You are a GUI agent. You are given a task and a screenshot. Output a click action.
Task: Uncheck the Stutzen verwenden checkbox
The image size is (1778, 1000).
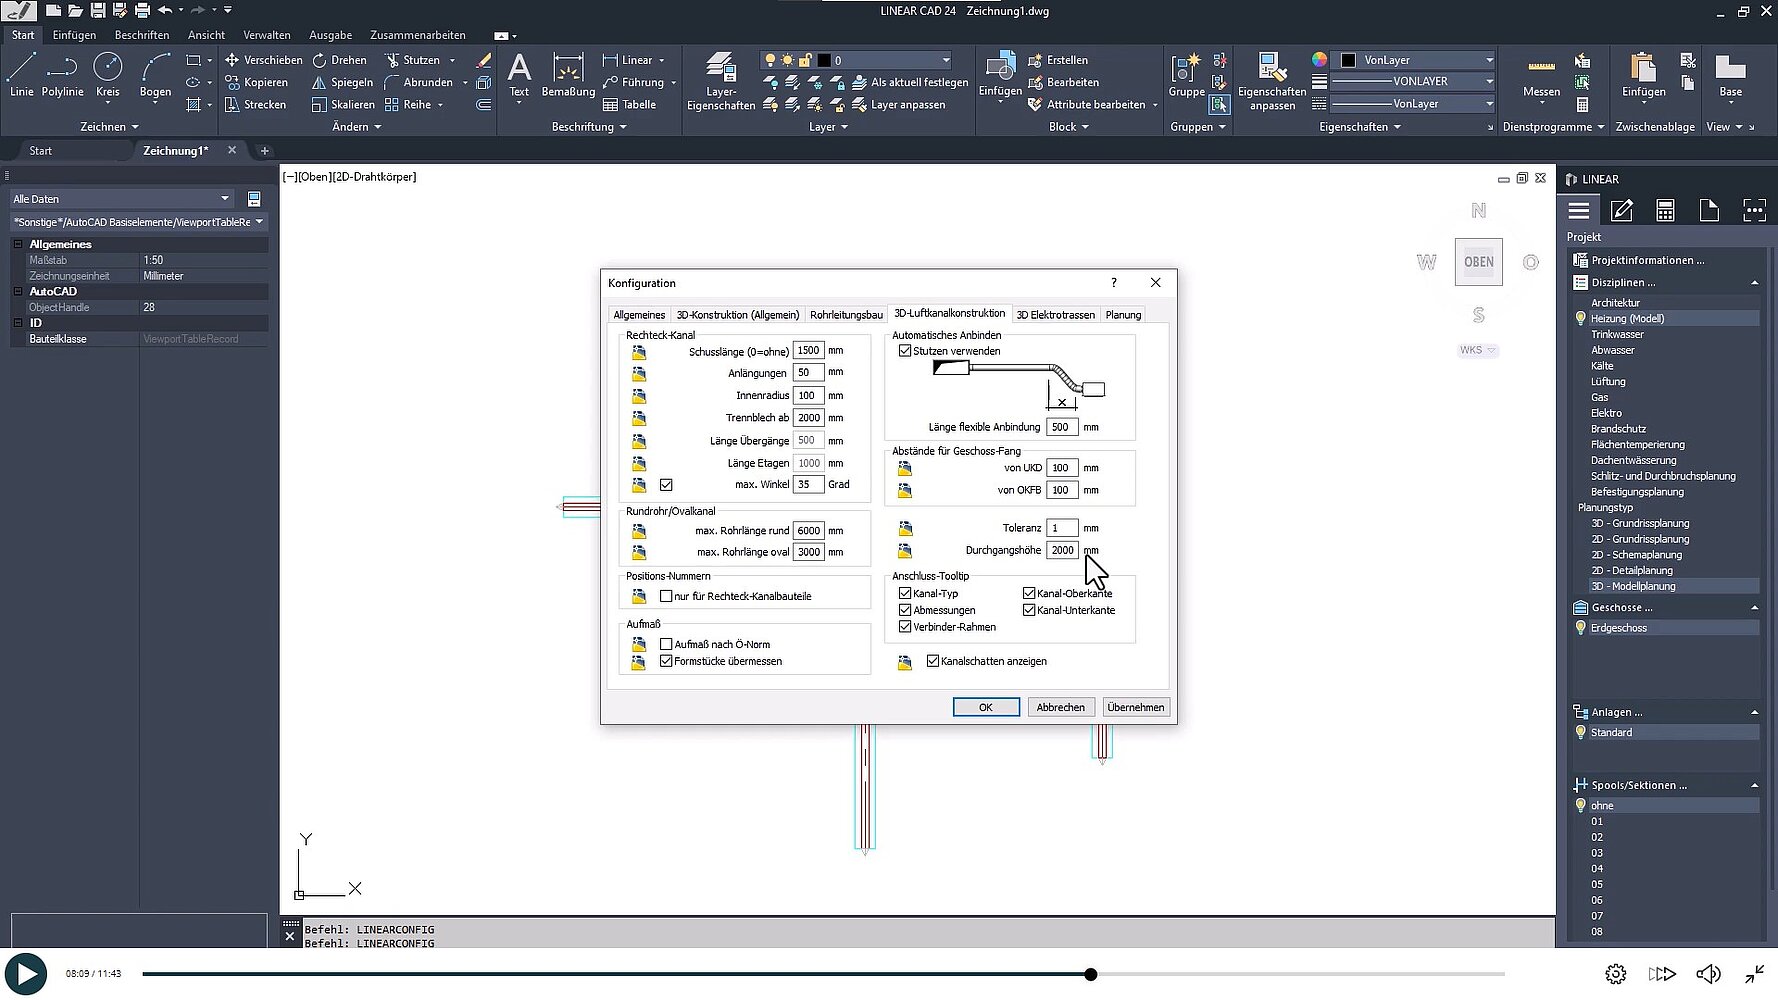905,351
